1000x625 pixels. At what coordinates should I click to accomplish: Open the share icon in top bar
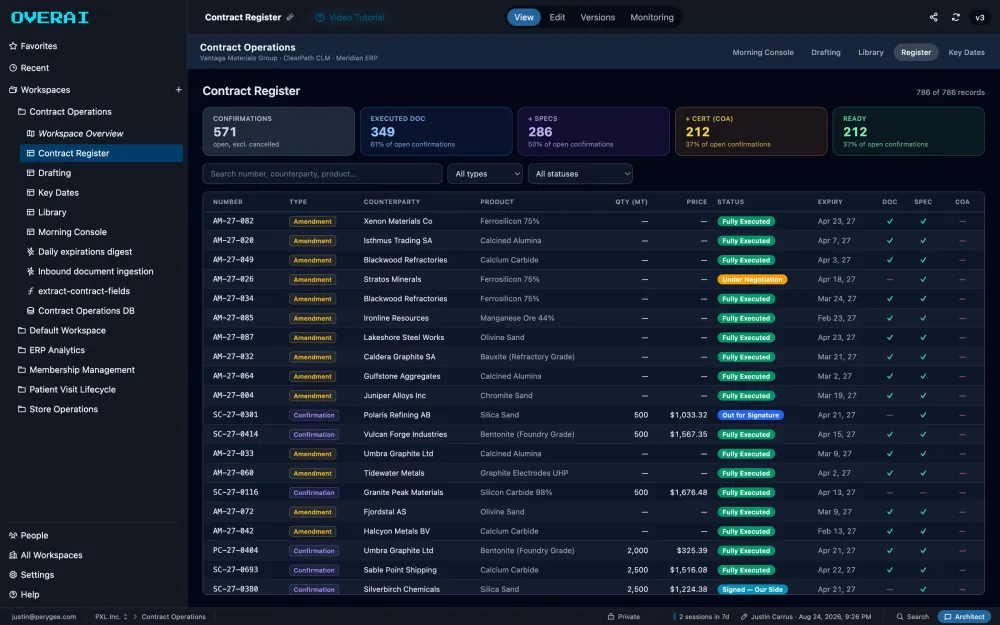pyautogui.click(x=933, y=17)
